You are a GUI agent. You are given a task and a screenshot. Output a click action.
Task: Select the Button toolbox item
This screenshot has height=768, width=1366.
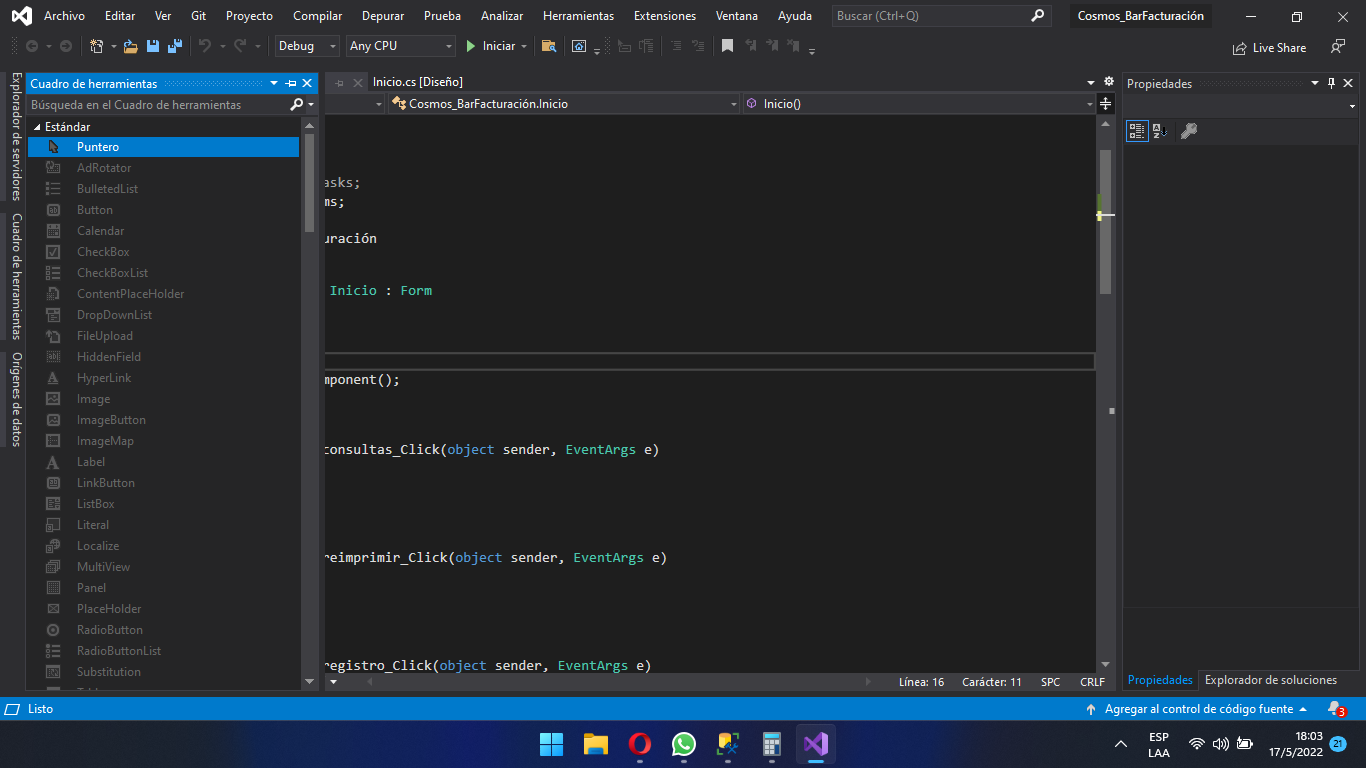(x=163, y=210)
